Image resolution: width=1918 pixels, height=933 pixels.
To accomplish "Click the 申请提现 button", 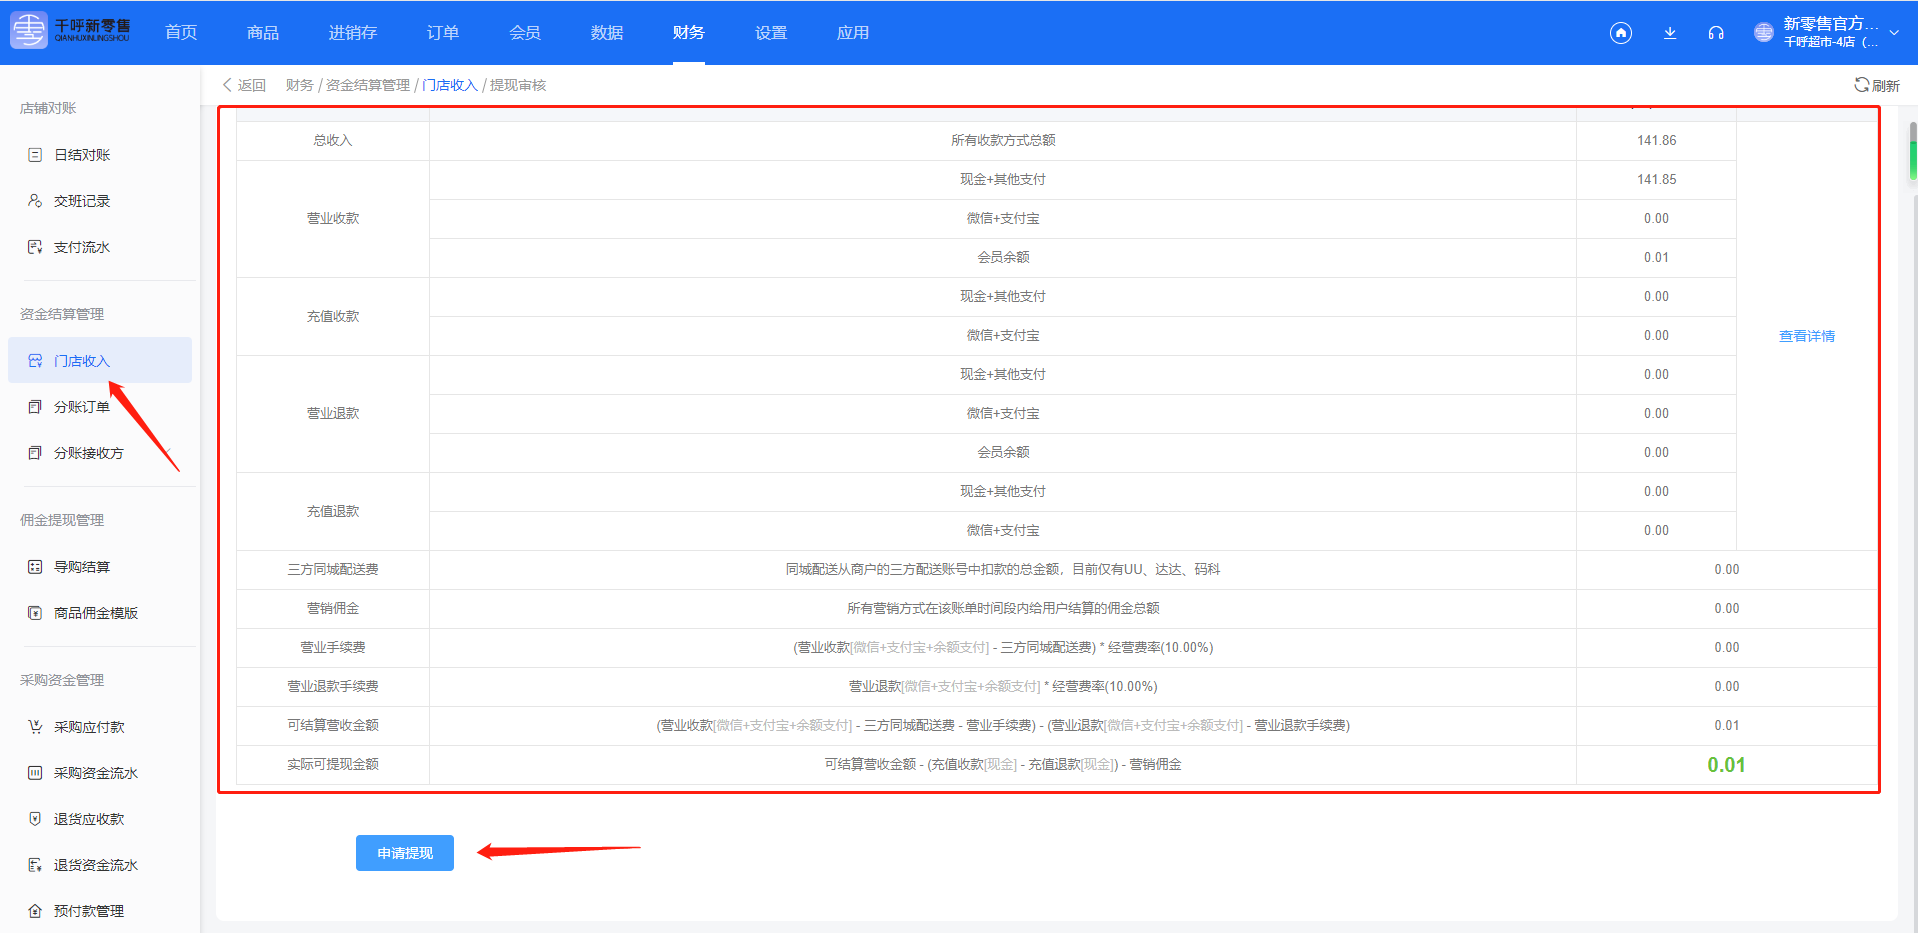I will point(404,853).
